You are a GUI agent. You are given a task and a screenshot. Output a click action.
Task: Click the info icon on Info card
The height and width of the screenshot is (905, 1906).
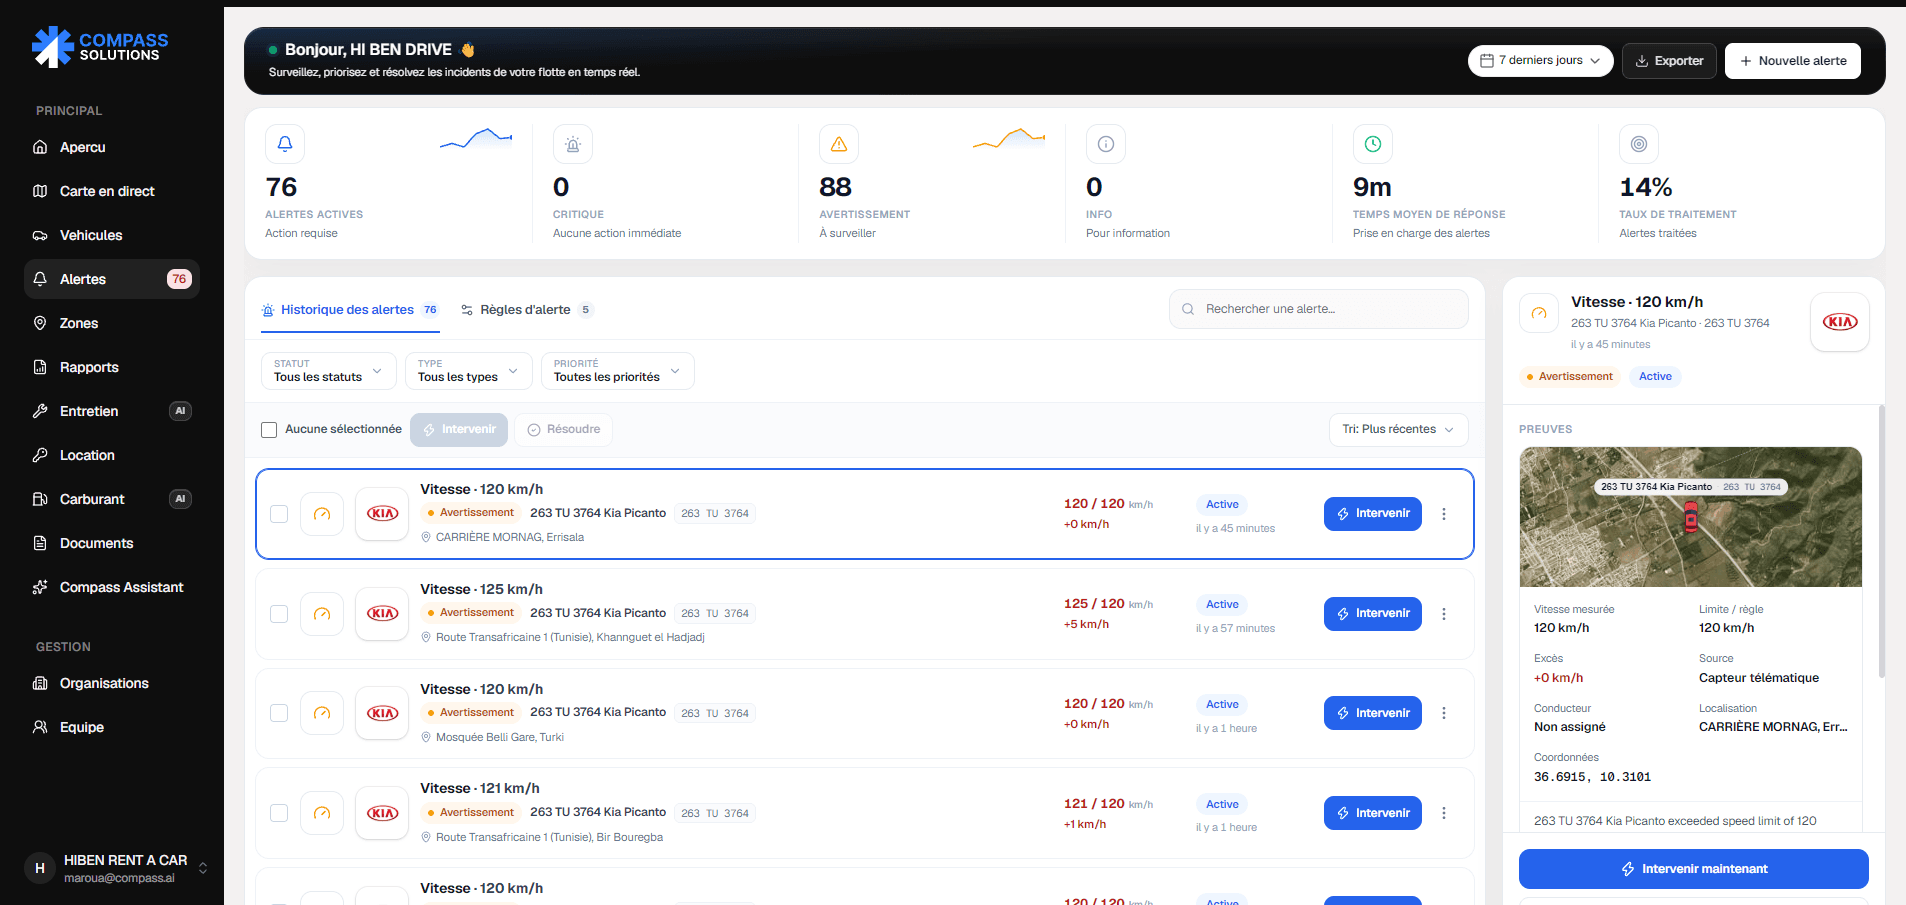(x=1106, y=144)
